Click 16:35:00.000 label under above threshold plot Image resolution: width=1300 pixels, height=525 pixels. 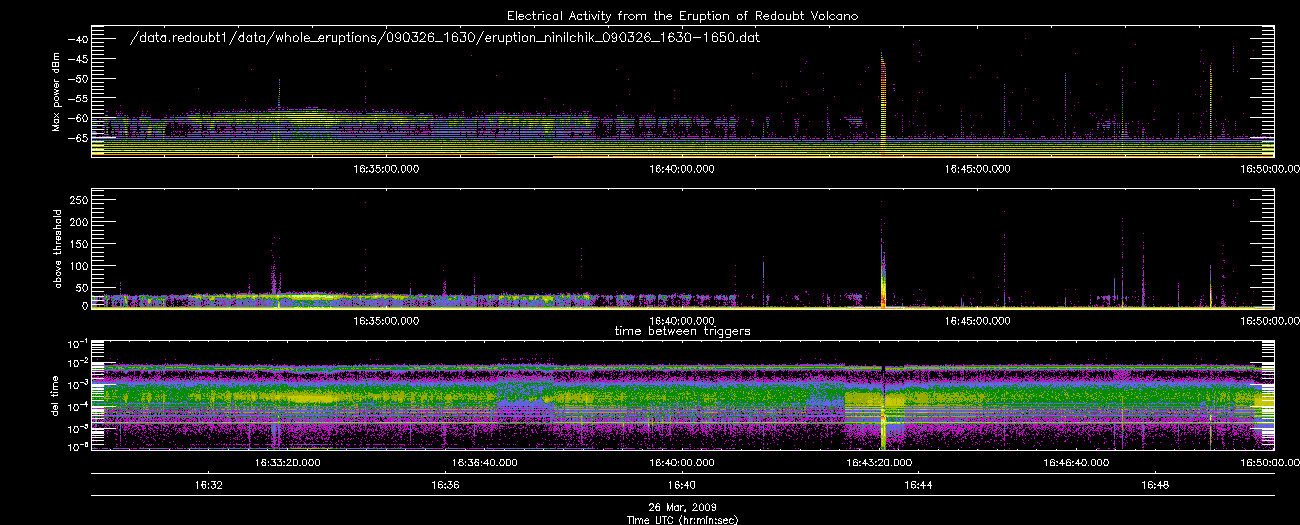(x=386, y=321)
